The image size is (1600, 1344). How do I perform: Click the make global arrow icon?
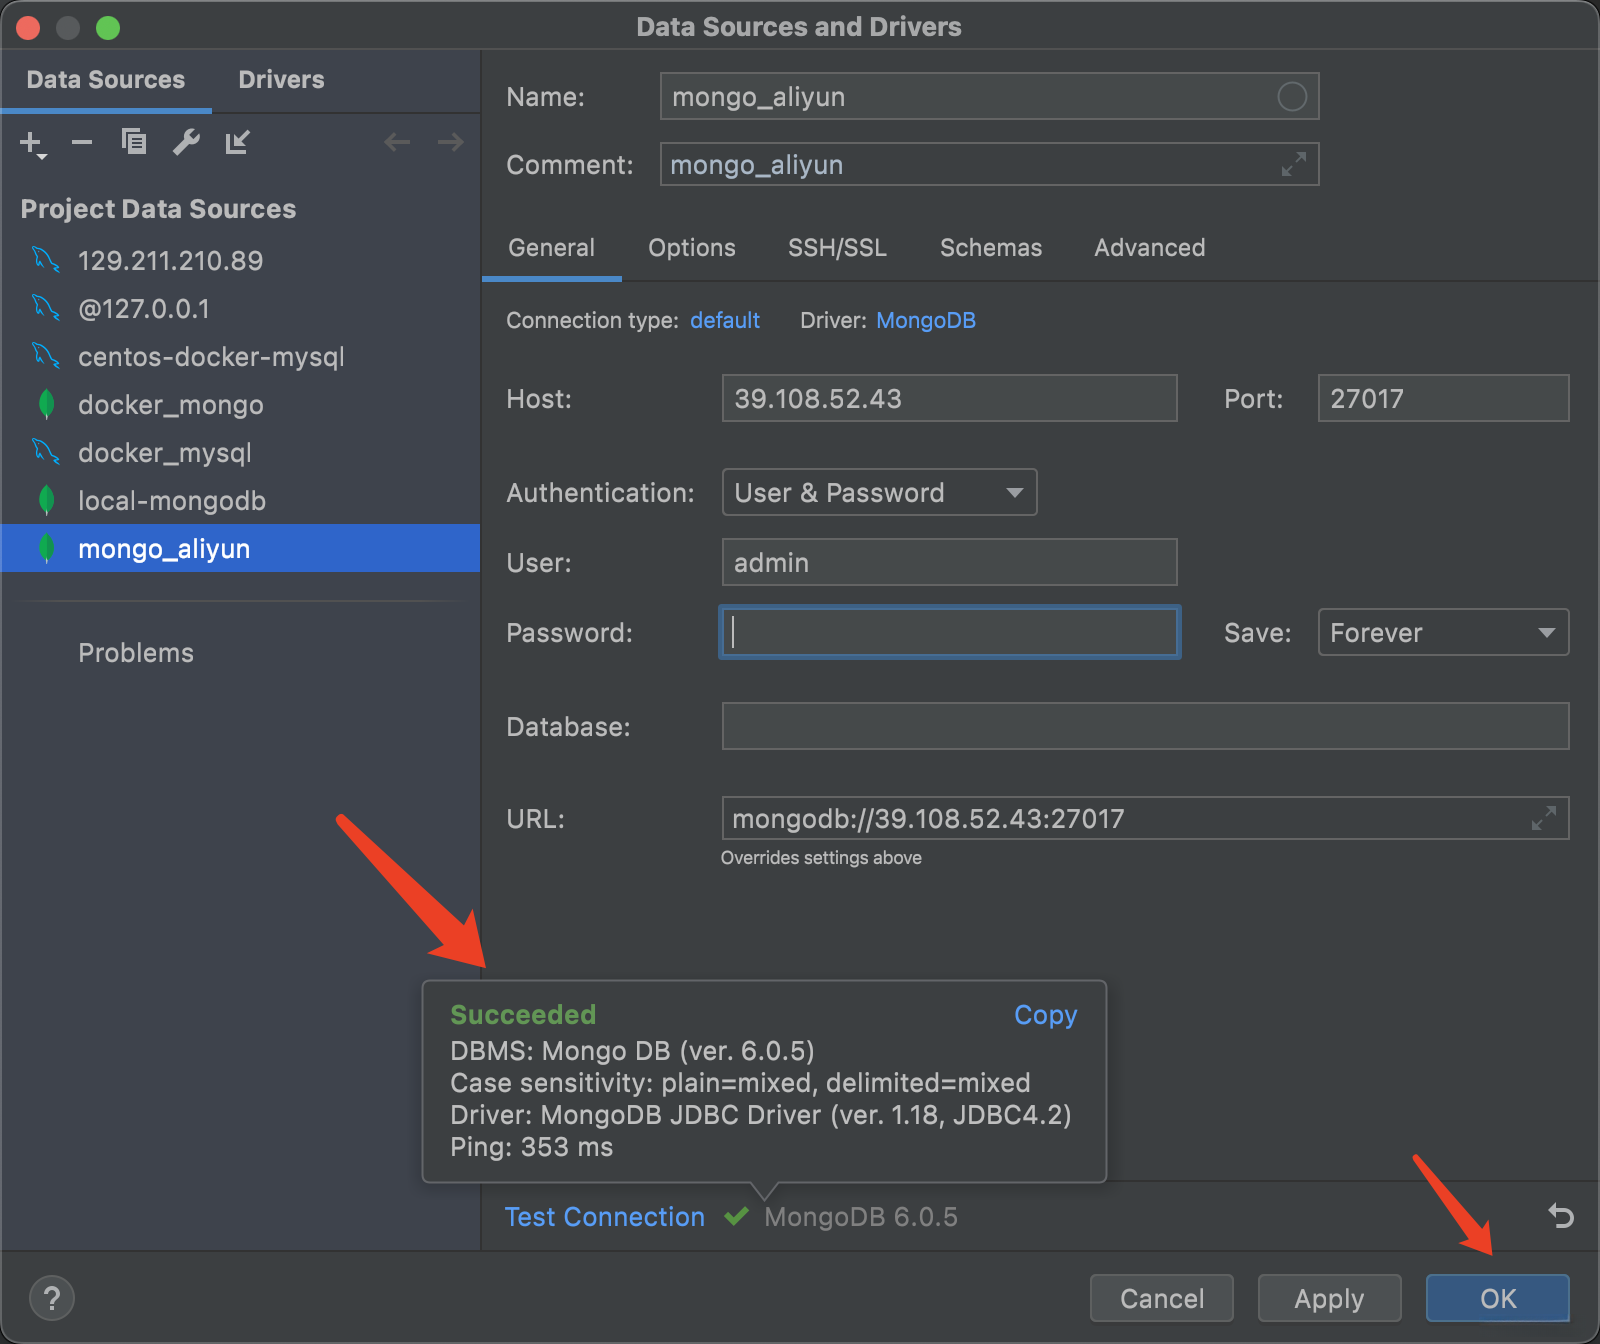pyautogui.click(x=237, y=143)
